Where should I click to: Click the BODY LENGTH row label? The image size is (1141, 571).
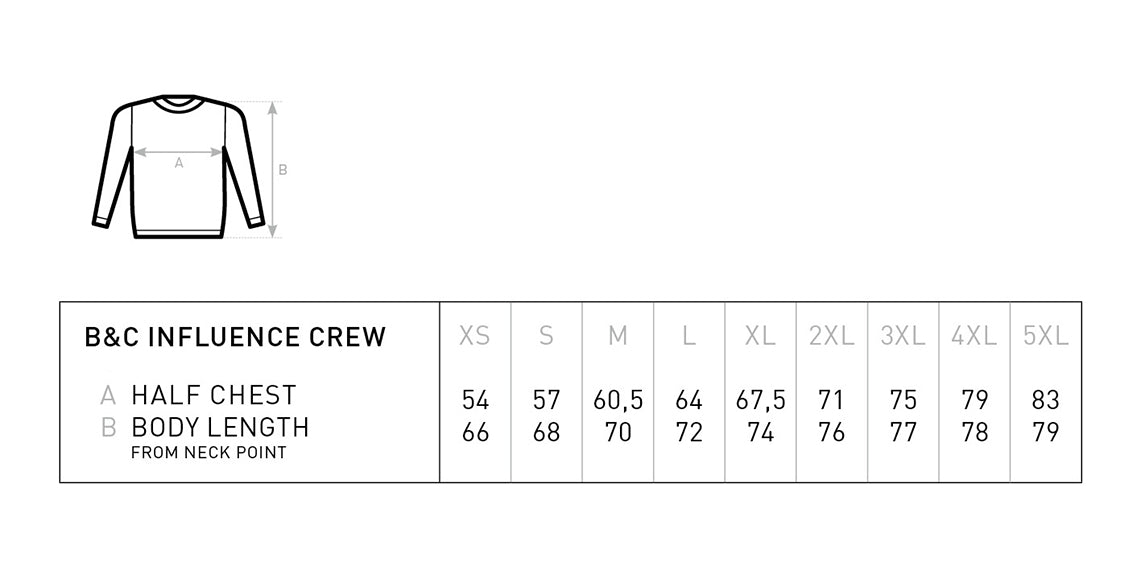coord(220,426)
